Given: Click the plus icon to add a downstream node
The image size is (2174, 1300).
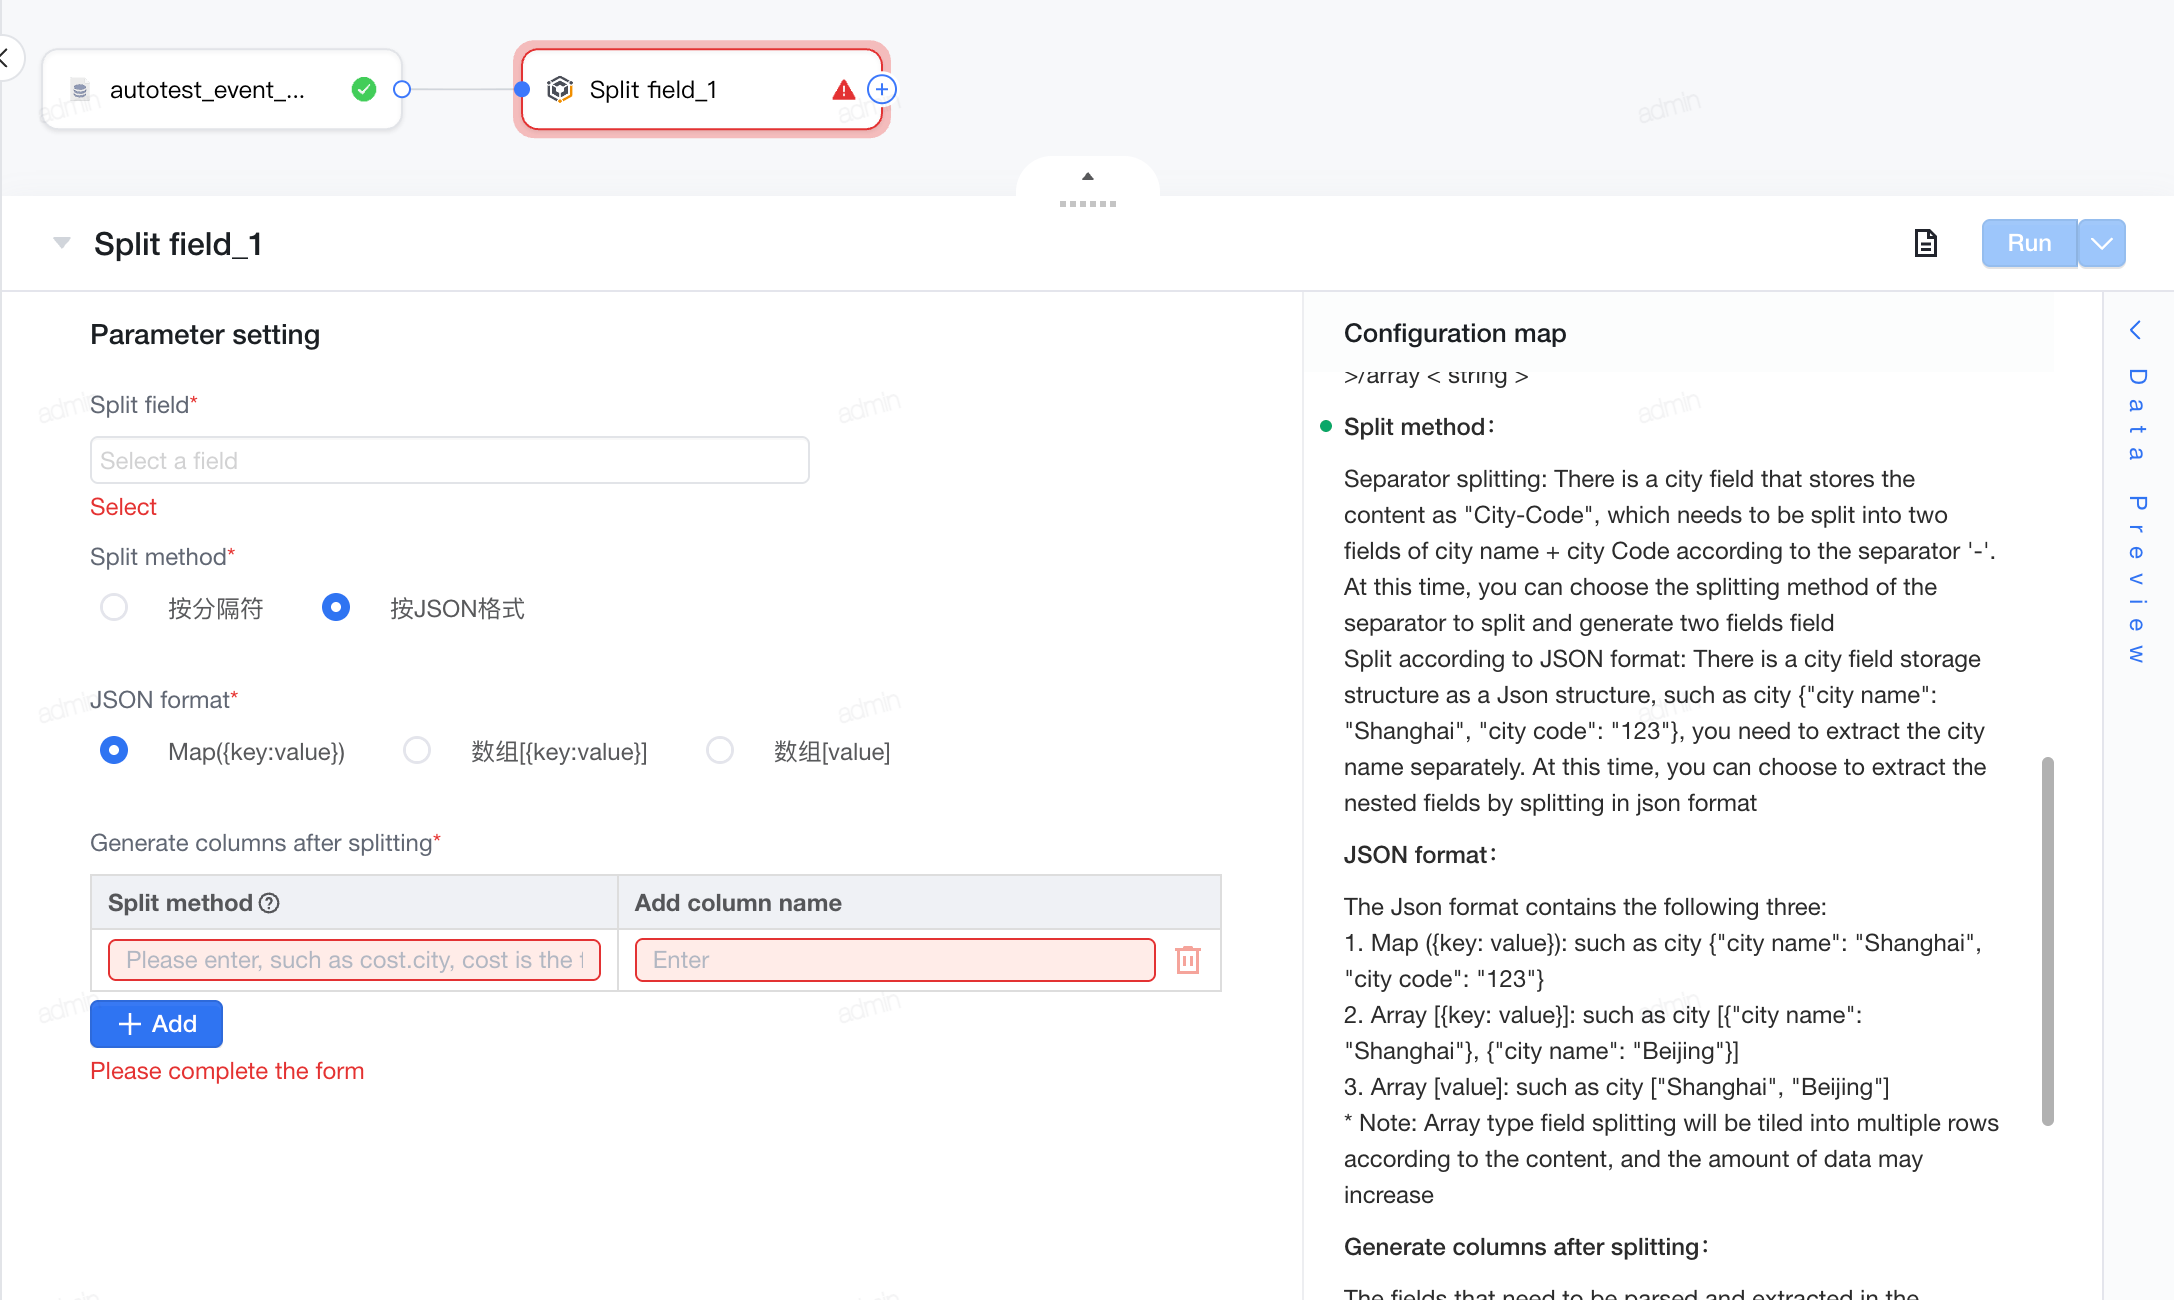Looking at the screenshot, I should pos(881,90).
